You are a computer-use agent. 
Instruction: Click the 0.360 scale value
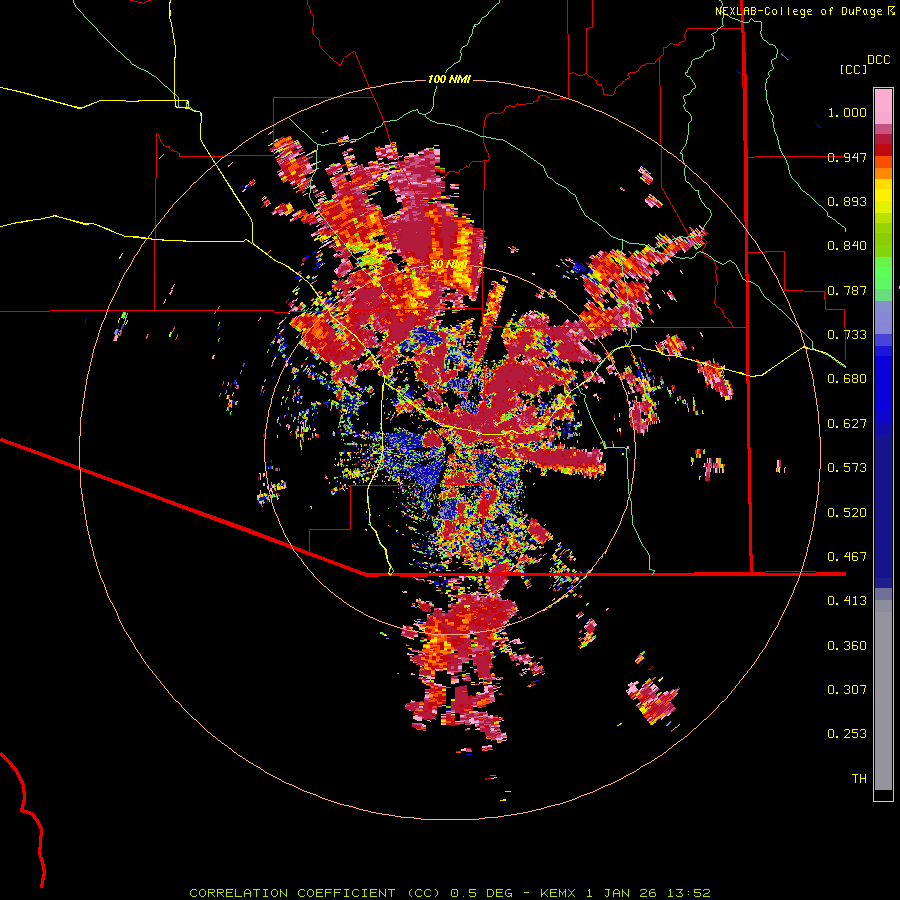click(x=847, y=646)
